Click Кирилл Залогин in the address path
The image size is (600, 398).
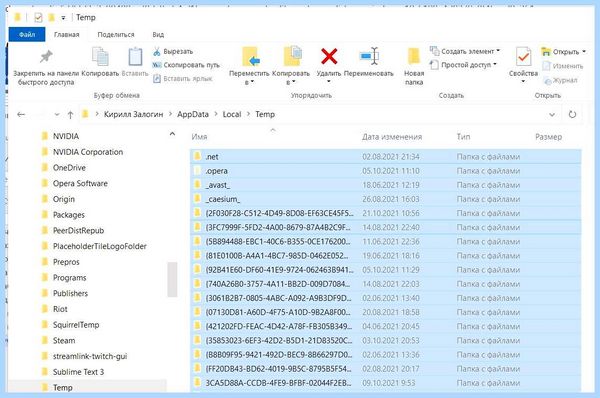pos(134,114)
